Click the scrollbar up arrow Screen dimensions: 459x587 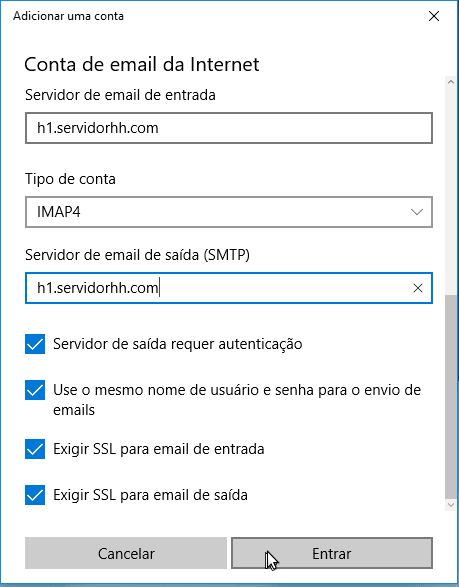click(450, 82)
